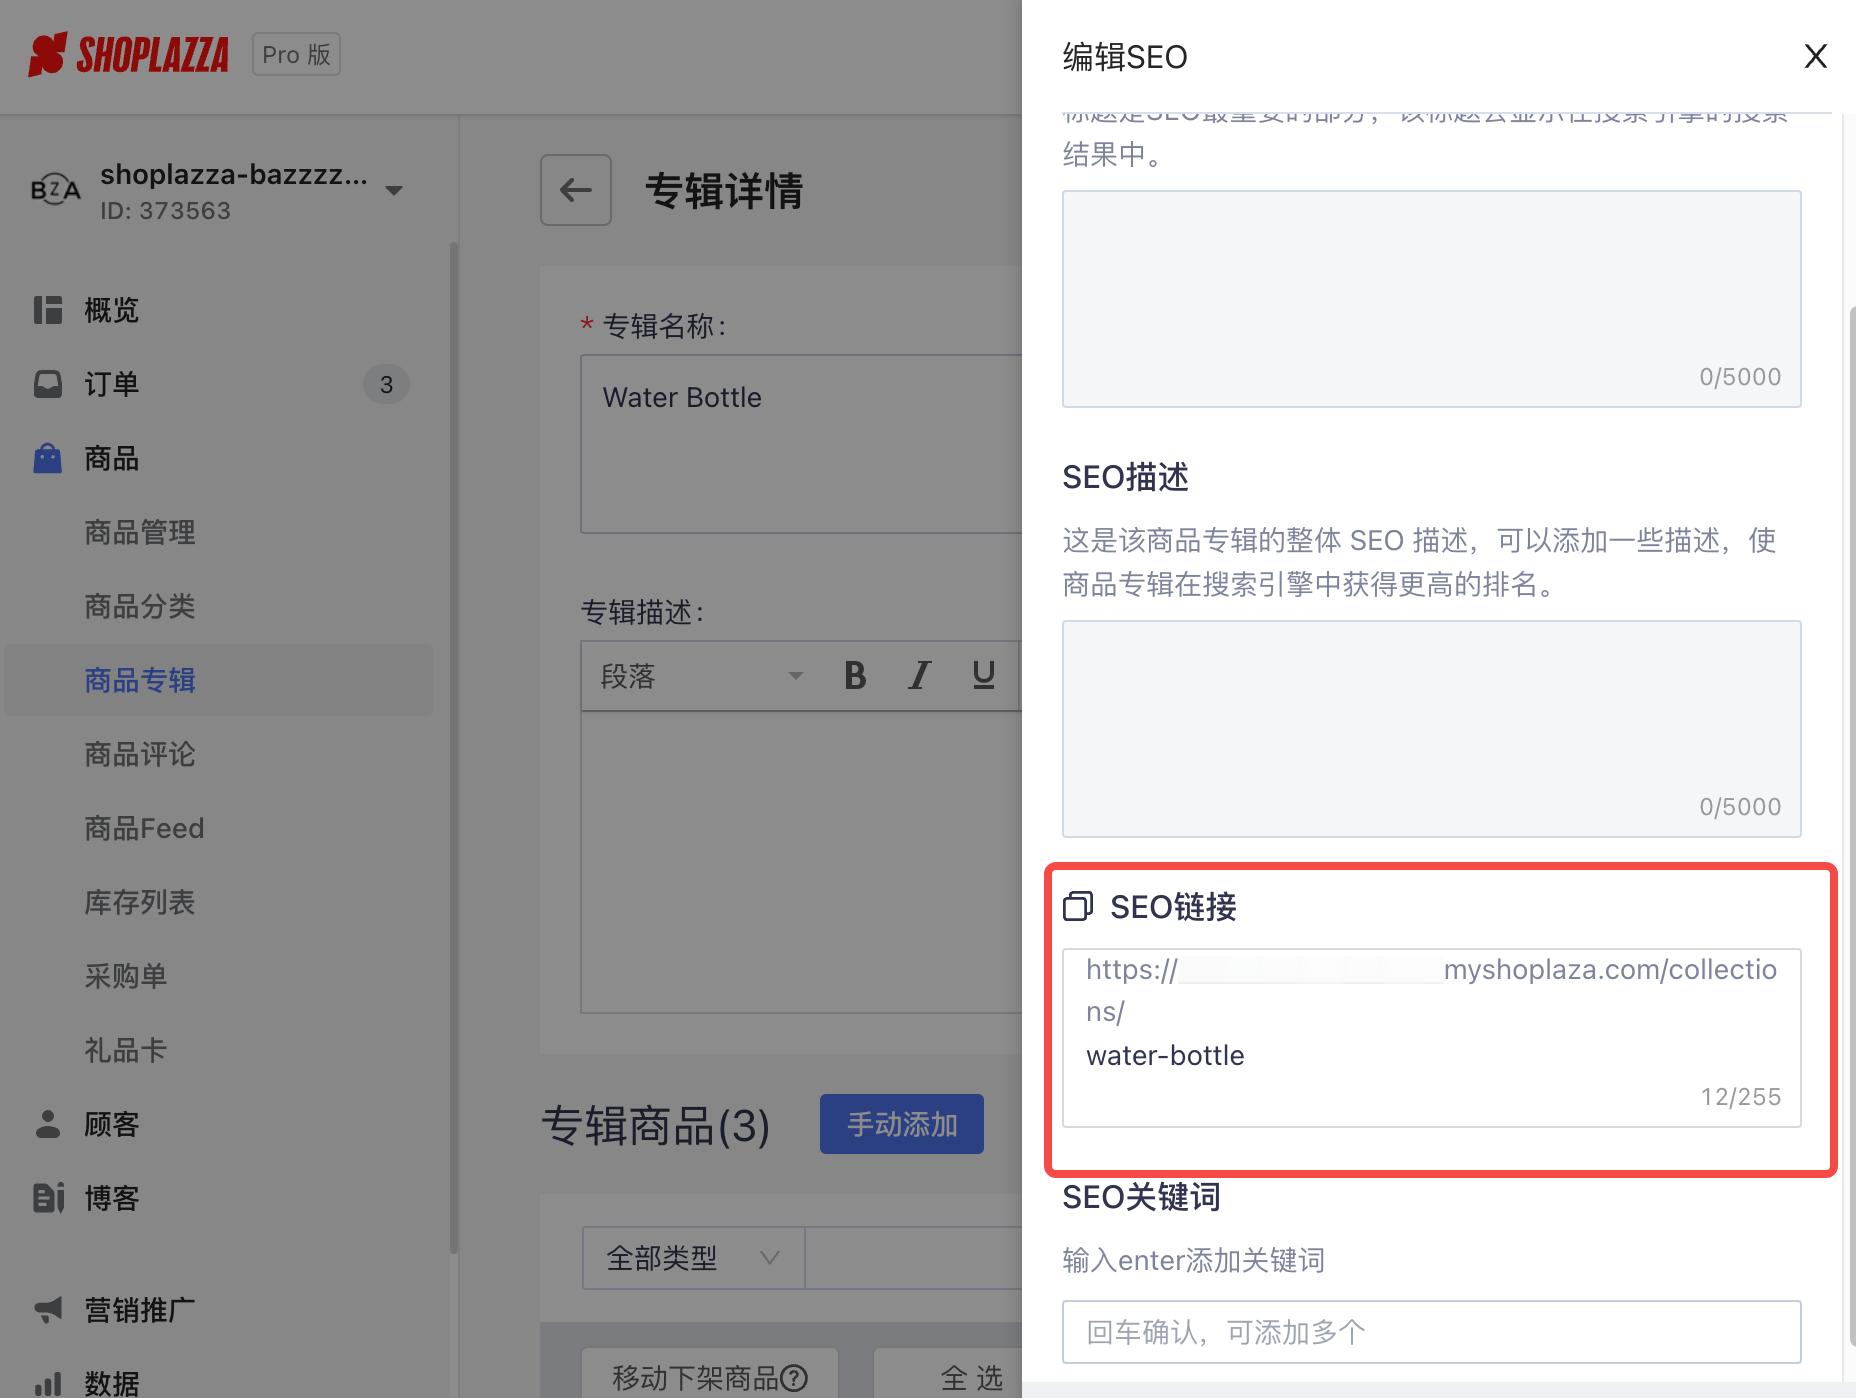Image resolution: width=1856 pixels, height=1398 pixels.
Task: Open the store account switcher chevron
Action: point(394,189)
